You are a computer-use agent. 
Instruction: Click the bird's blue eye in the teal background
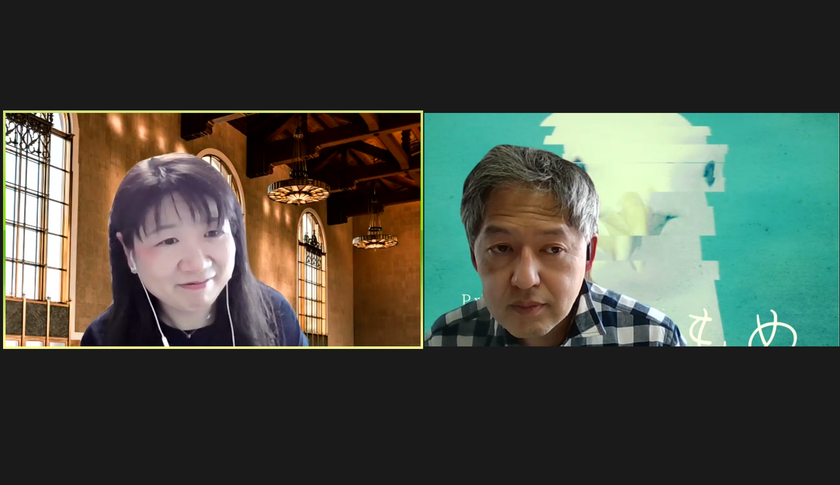point(710,172)
